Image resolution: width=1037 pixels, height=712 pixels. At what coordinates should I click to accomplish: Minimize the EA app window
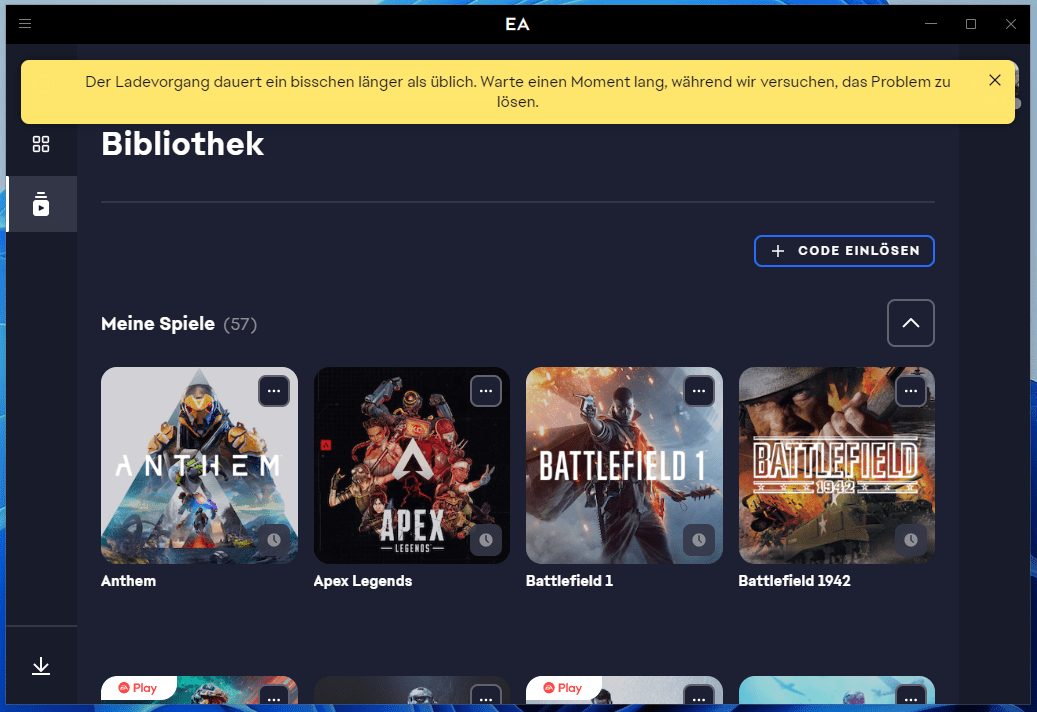pos(931,24)
